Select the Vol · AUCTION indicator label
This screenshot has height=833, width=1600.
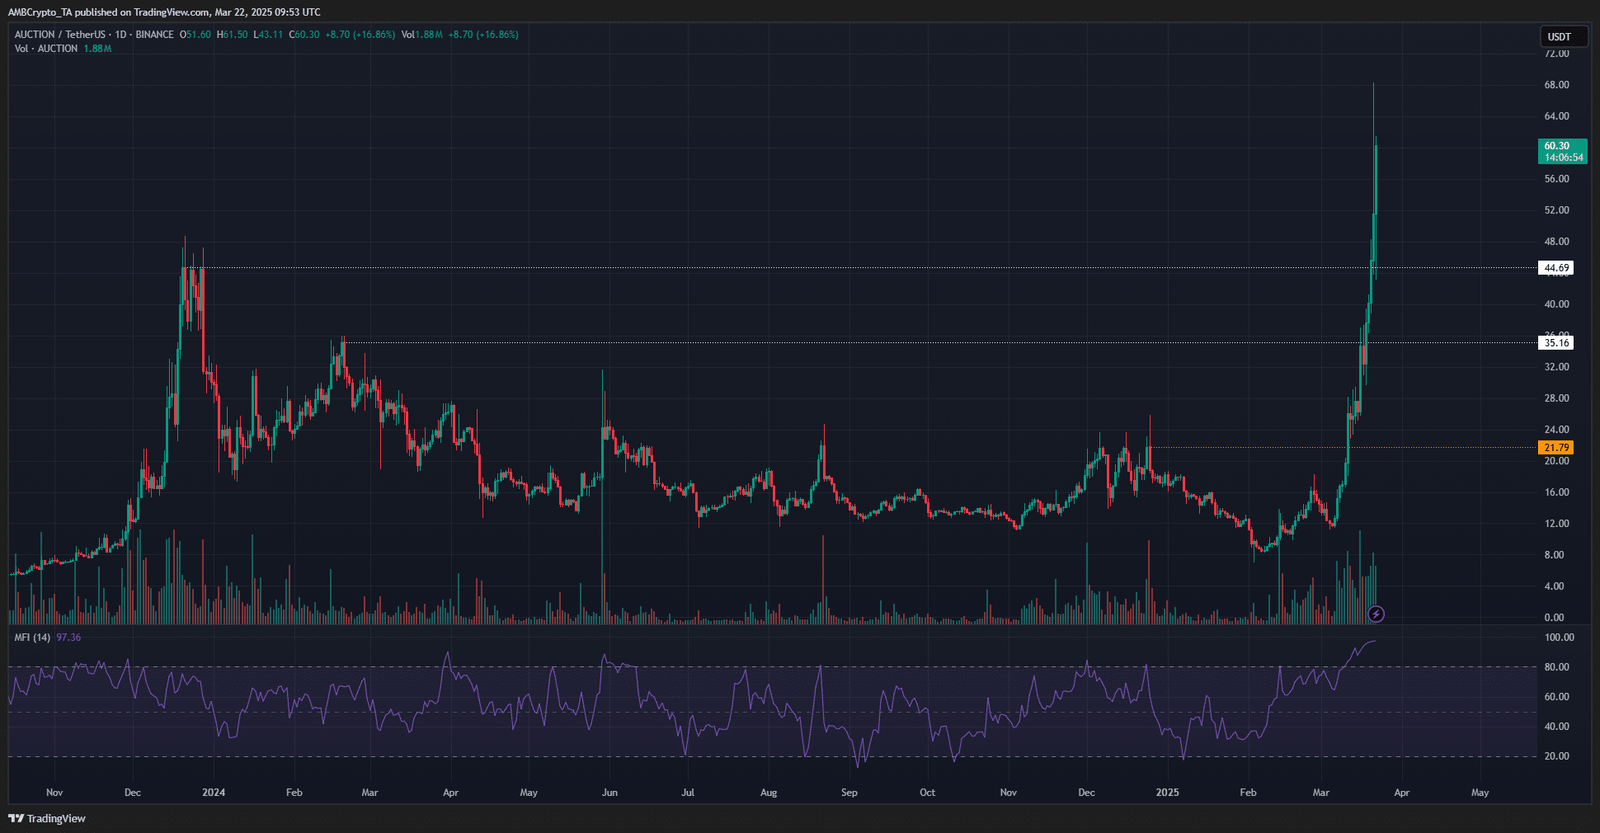pyautogui.click(x=46, y=48)
